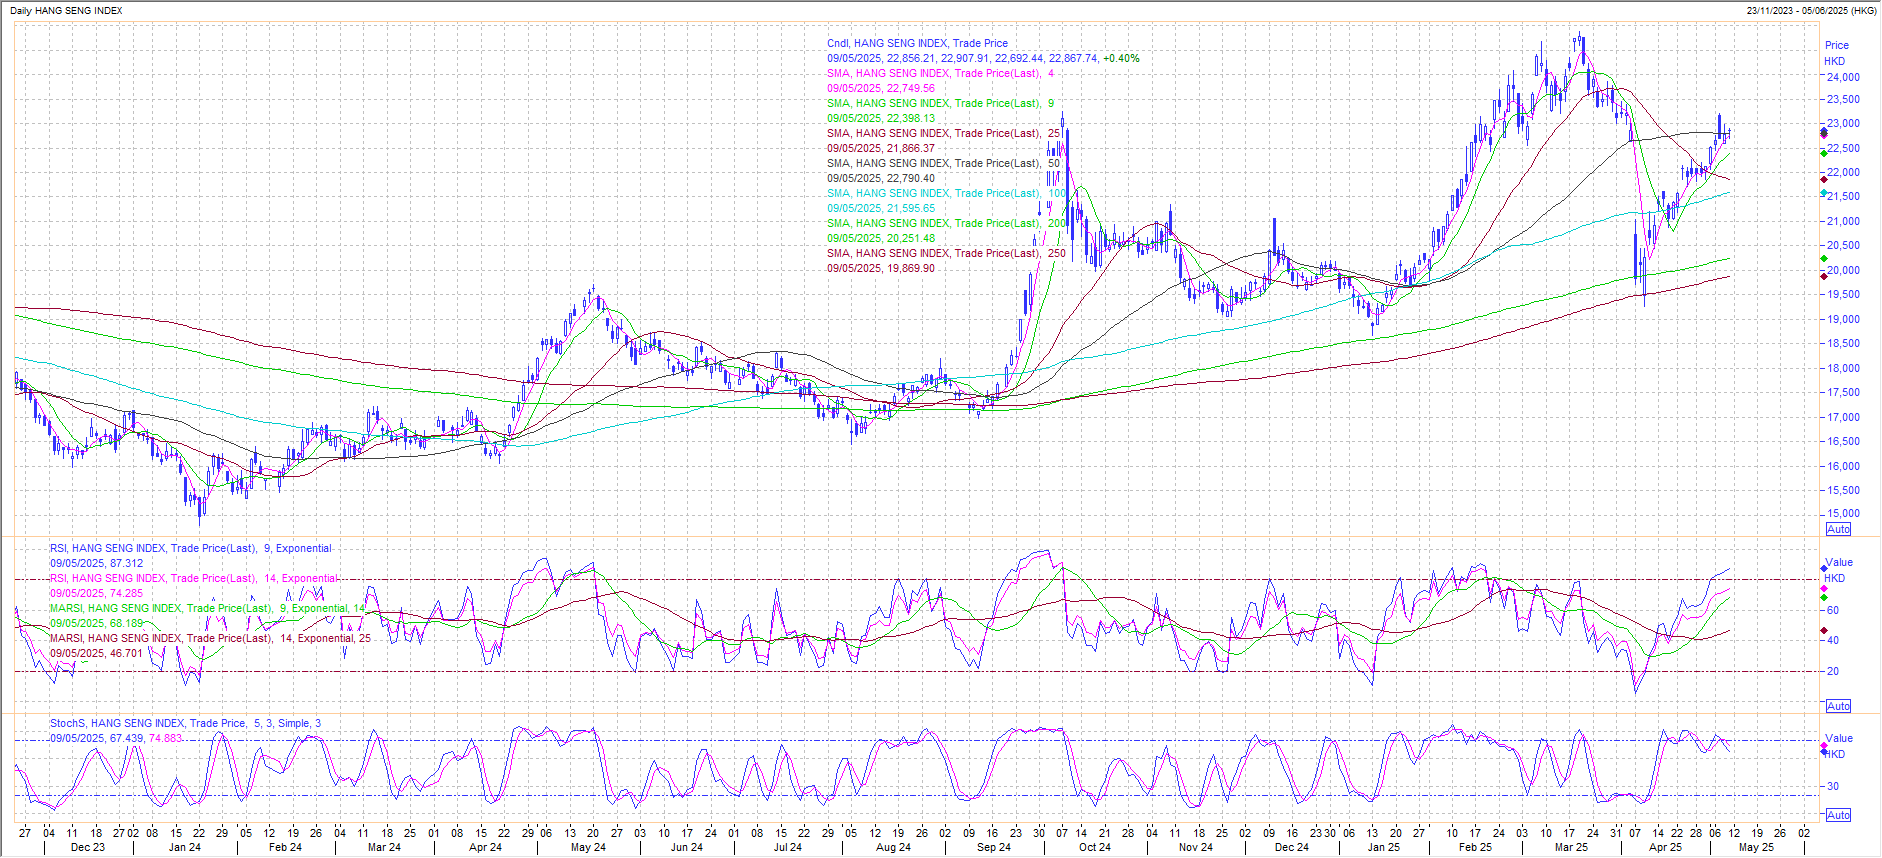Viewport: 1882px width, 858px height.
Task: Click the Price HKD axis title
Action: click(x=1836, y=53)
